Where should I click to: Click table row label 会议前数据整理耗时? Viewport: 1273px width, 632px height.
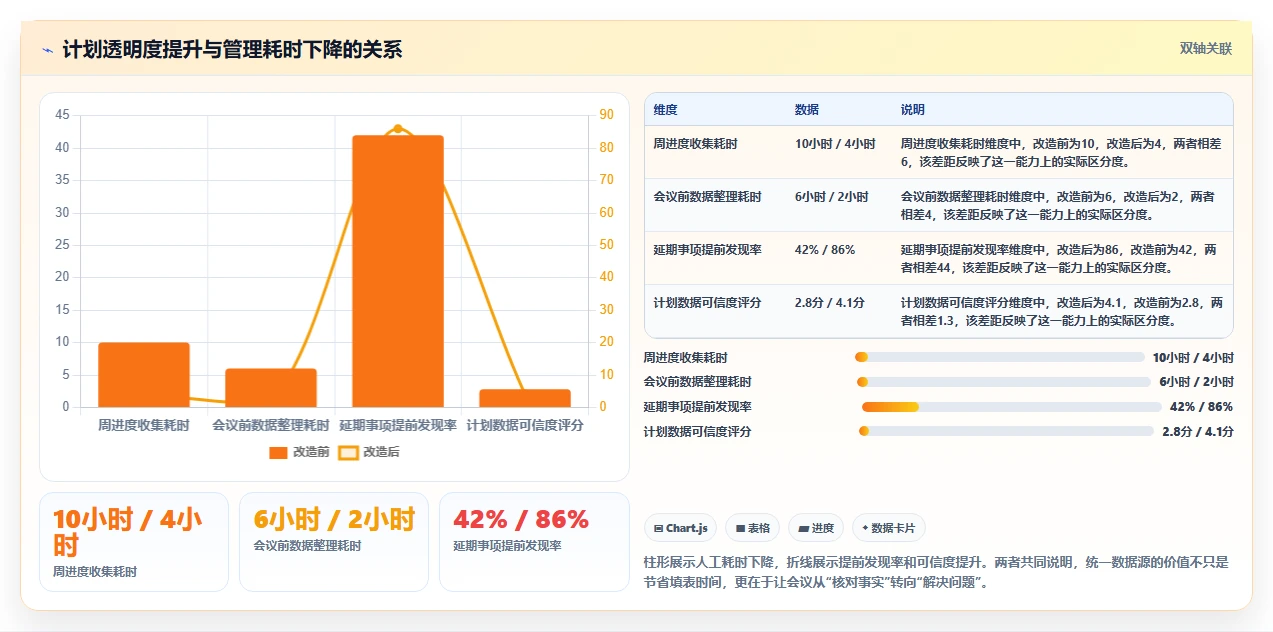707,197
